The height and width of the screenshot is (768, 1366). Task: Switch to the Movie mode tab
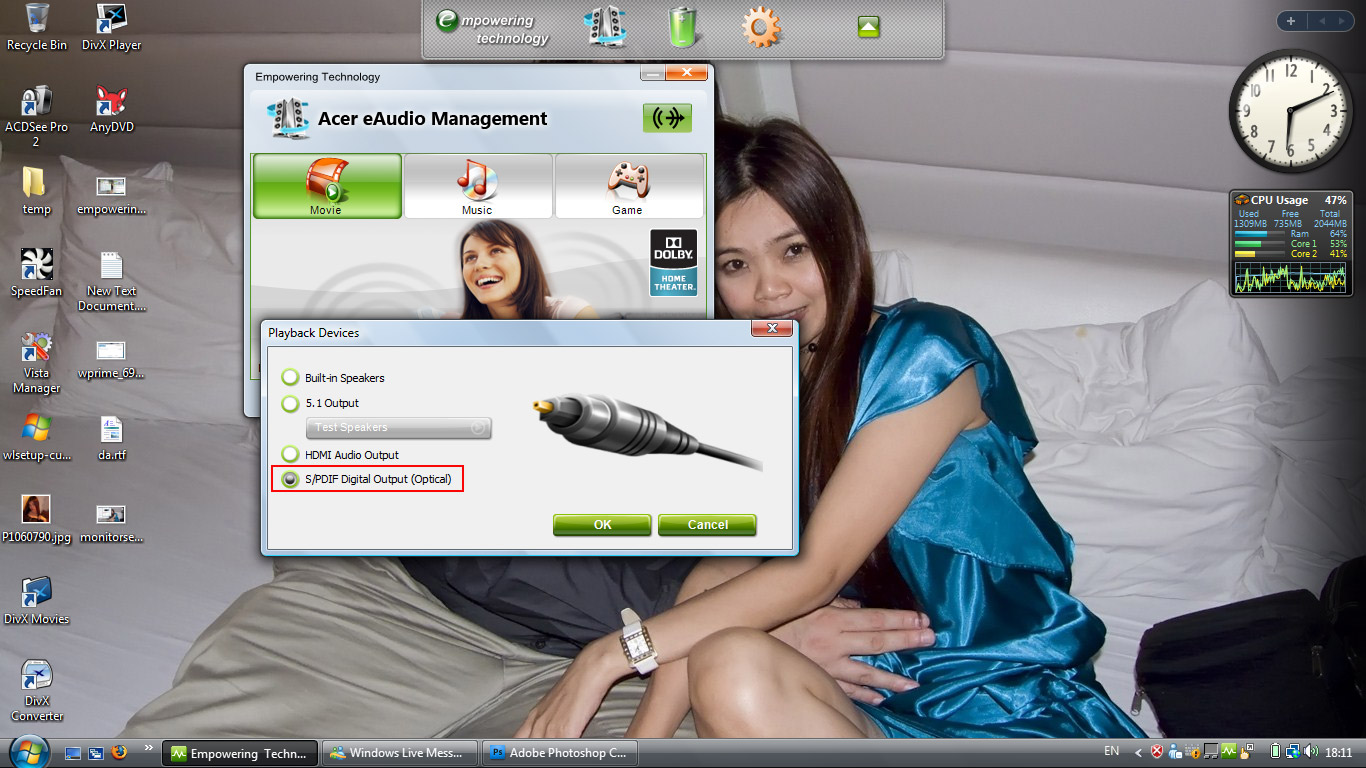coord(327,185)
